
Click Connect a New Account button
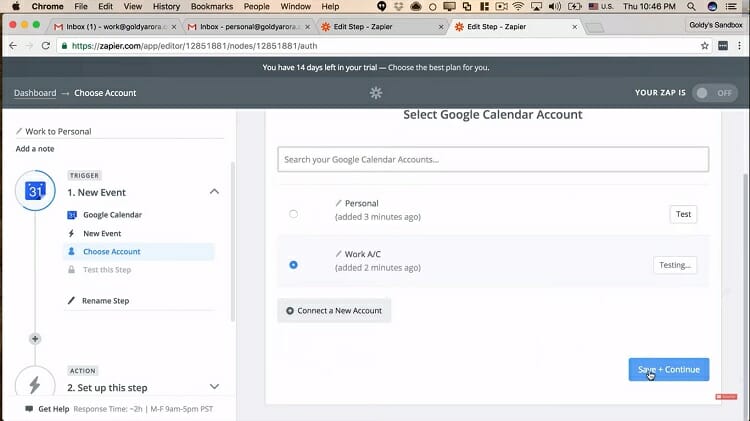(x=334, y=310)
